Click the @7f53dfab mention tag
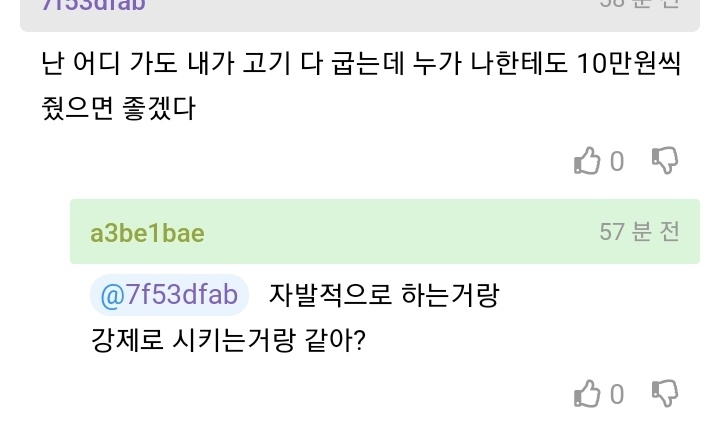The image size is (720, 421). (169, 295)
